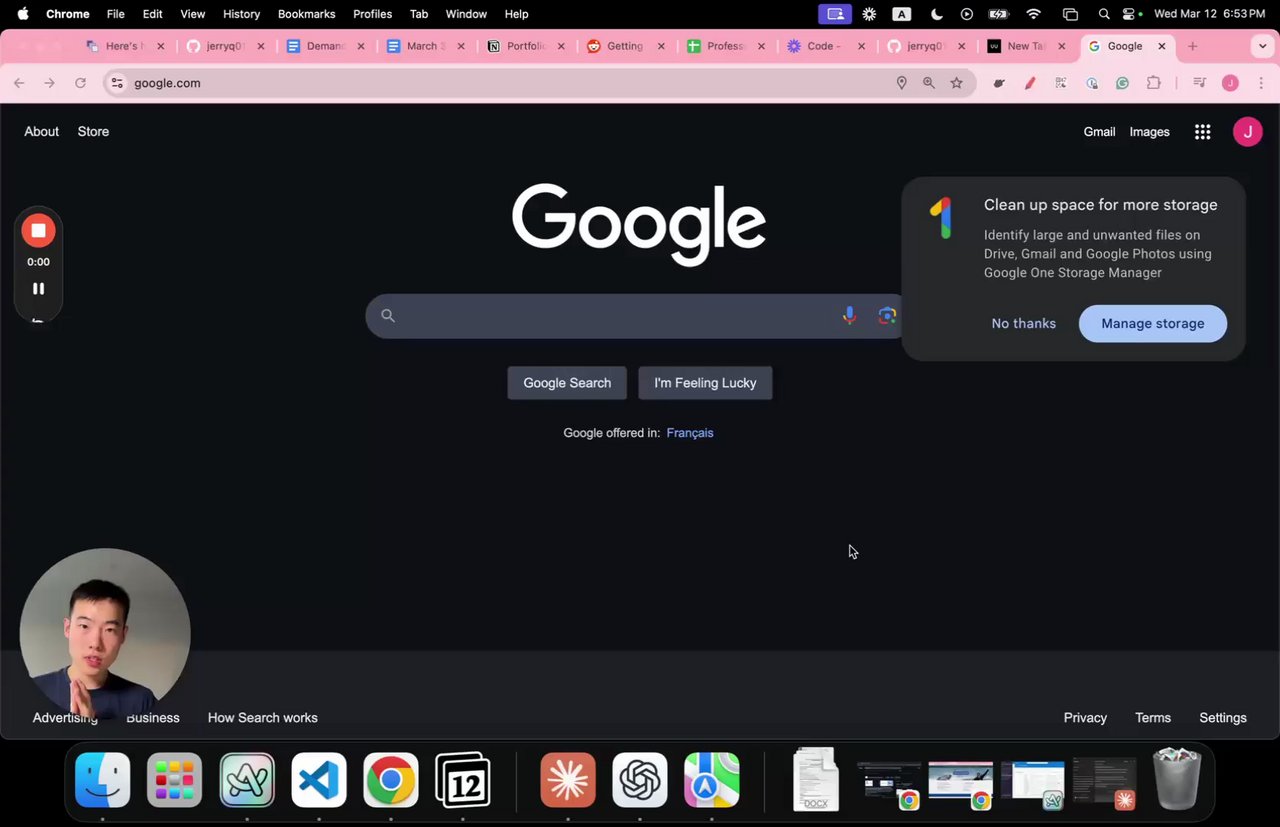Open the Gmail link
Viewport: 1280px width, 827px height.
point(1099,132)
